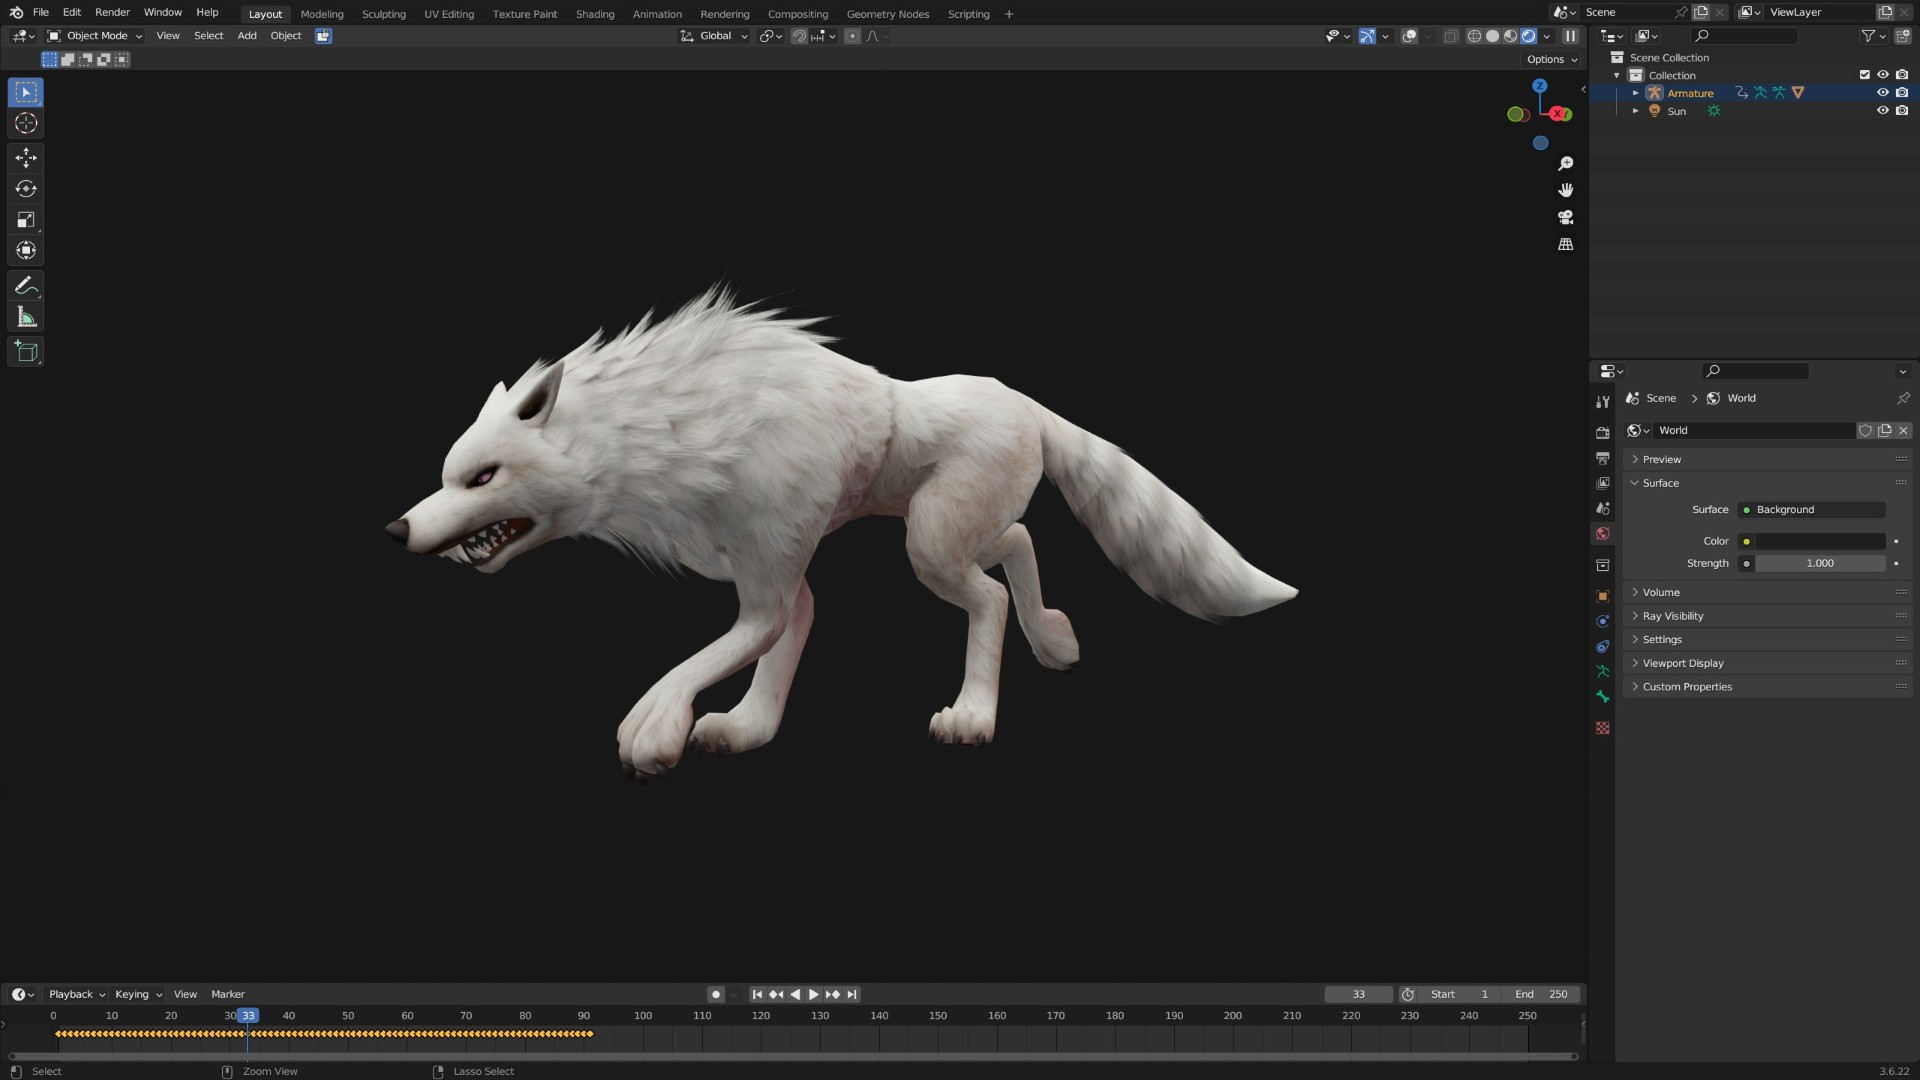Select the Transform tool

coord(26,251)
